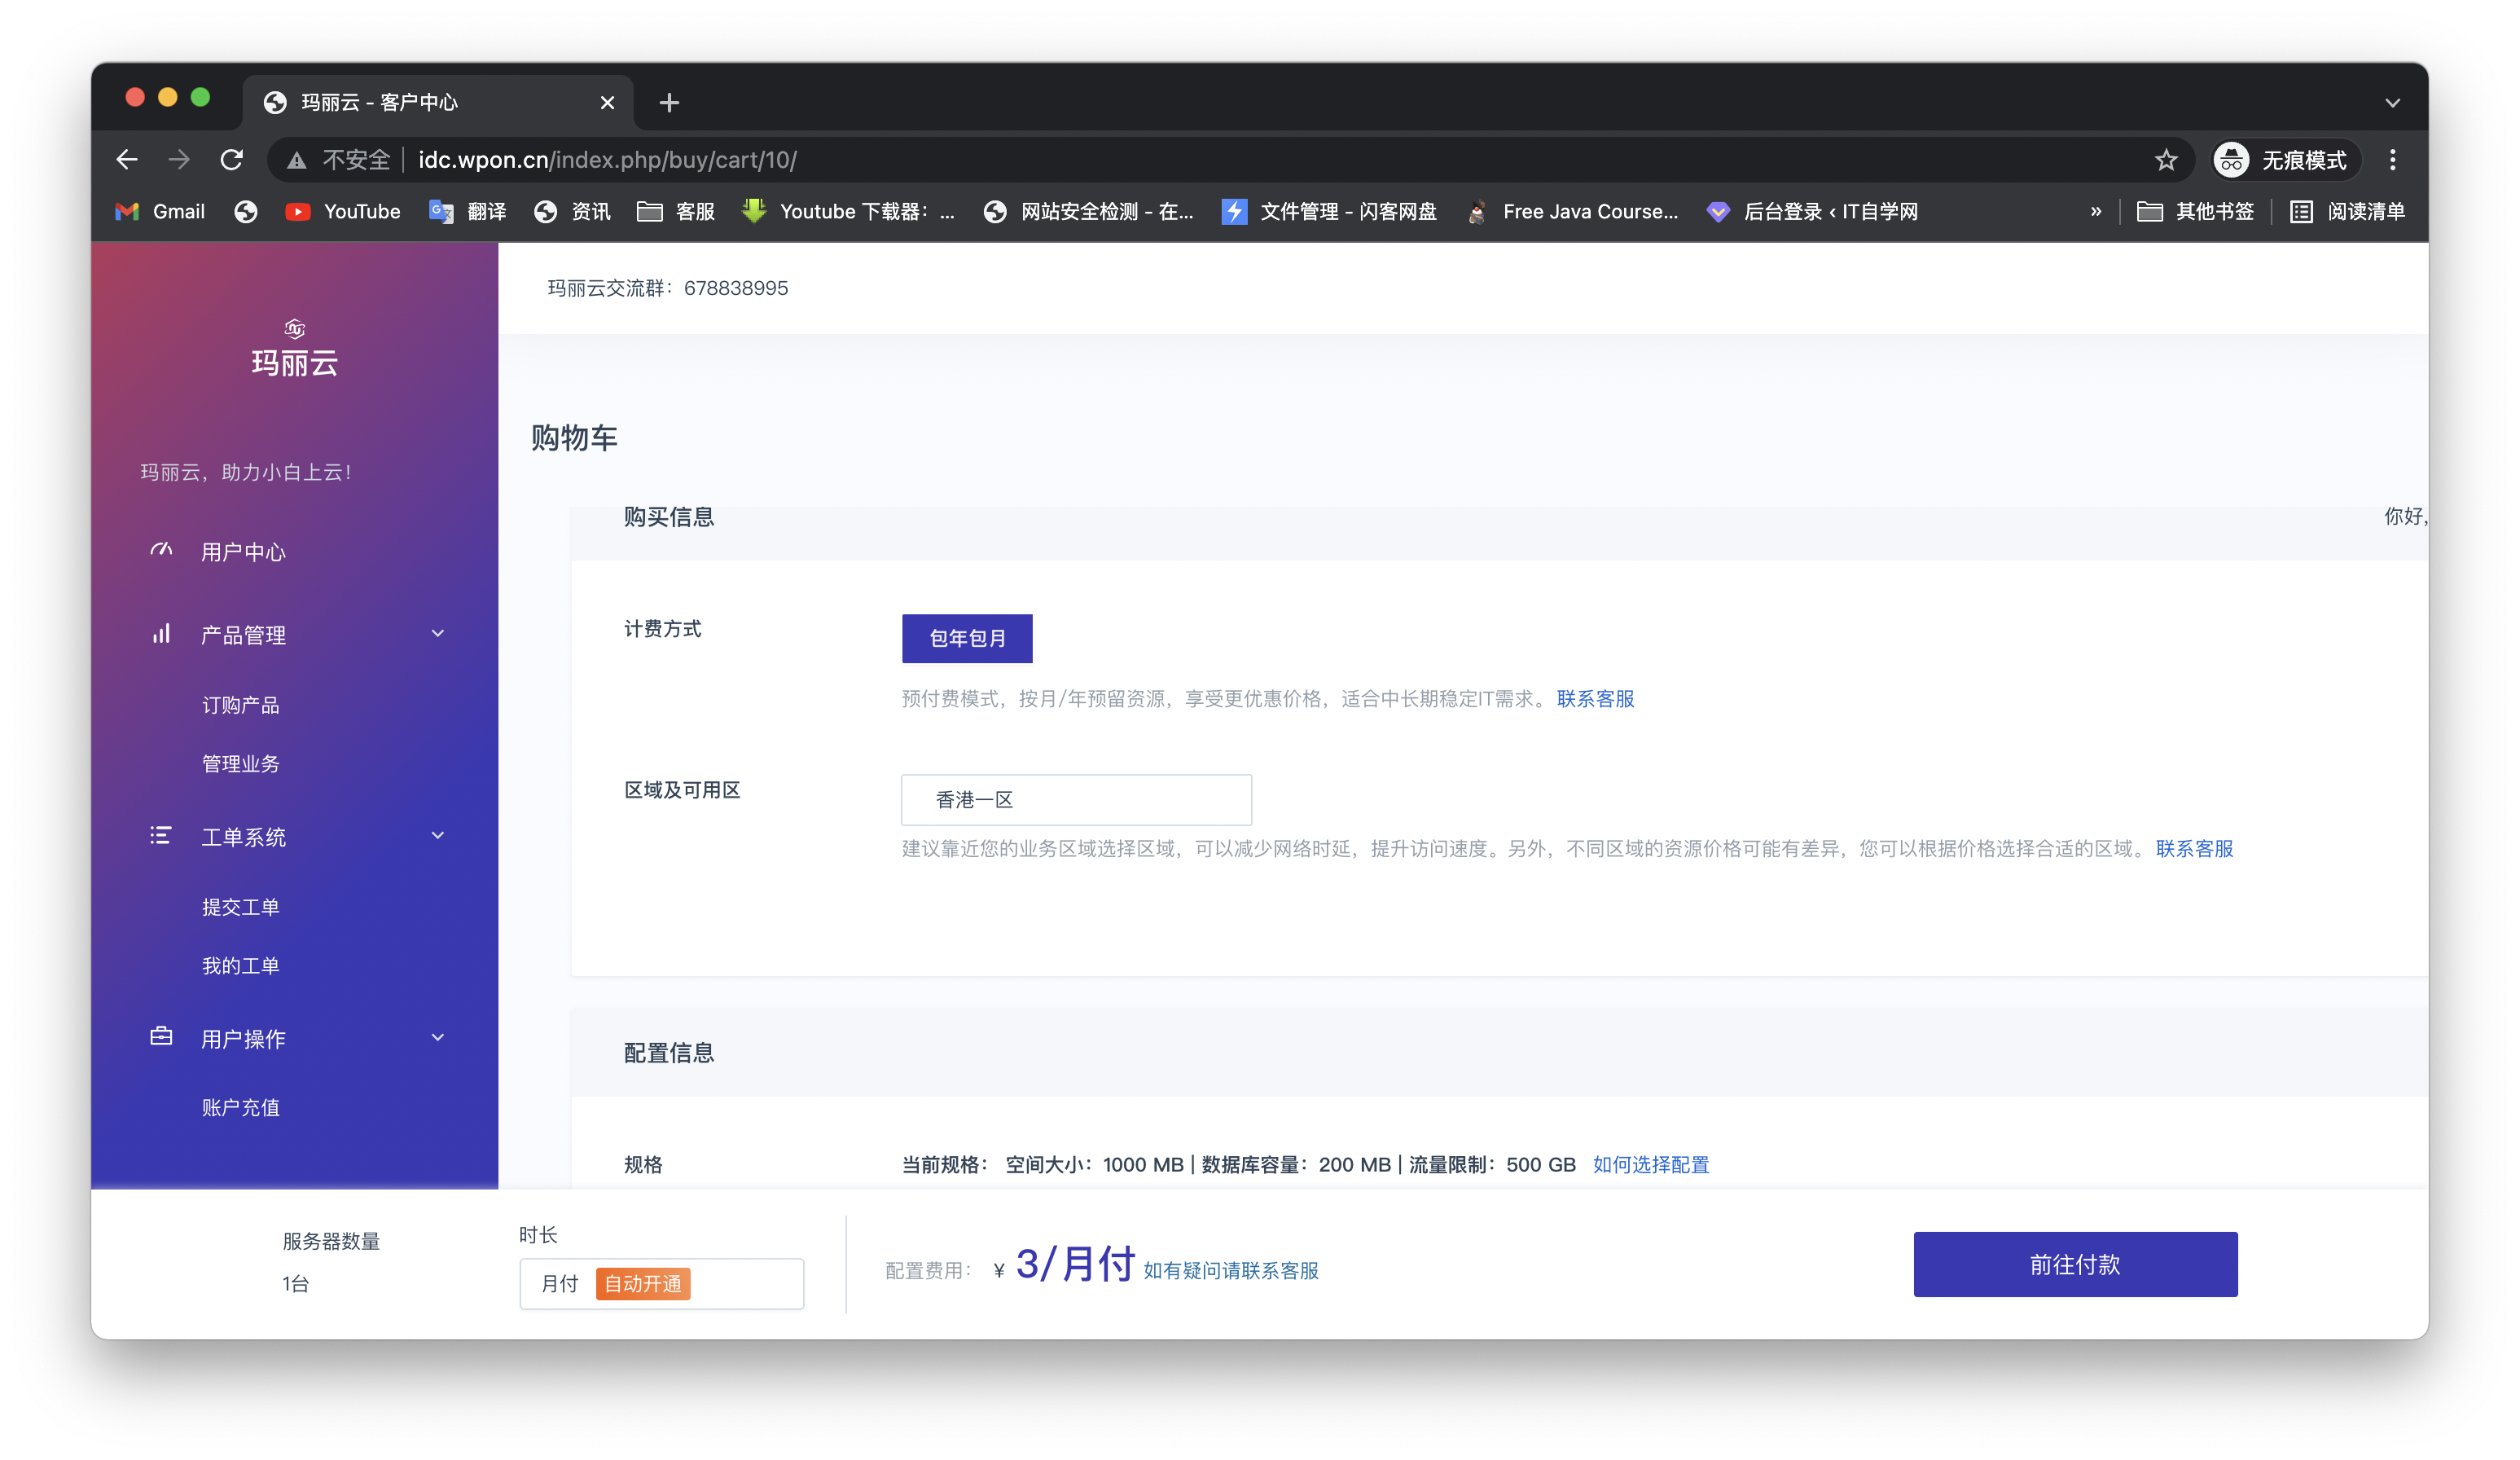Collapse the 用户操作 chevron
Screen dimensions: 2520x1460
click(438, 1038)
